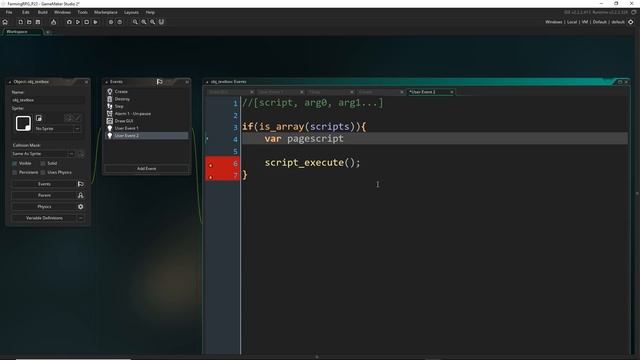Image resolution: width=640 pixels, height=360 pixels.
Task: Select the Destroy event
Action: tap(147, 99)
